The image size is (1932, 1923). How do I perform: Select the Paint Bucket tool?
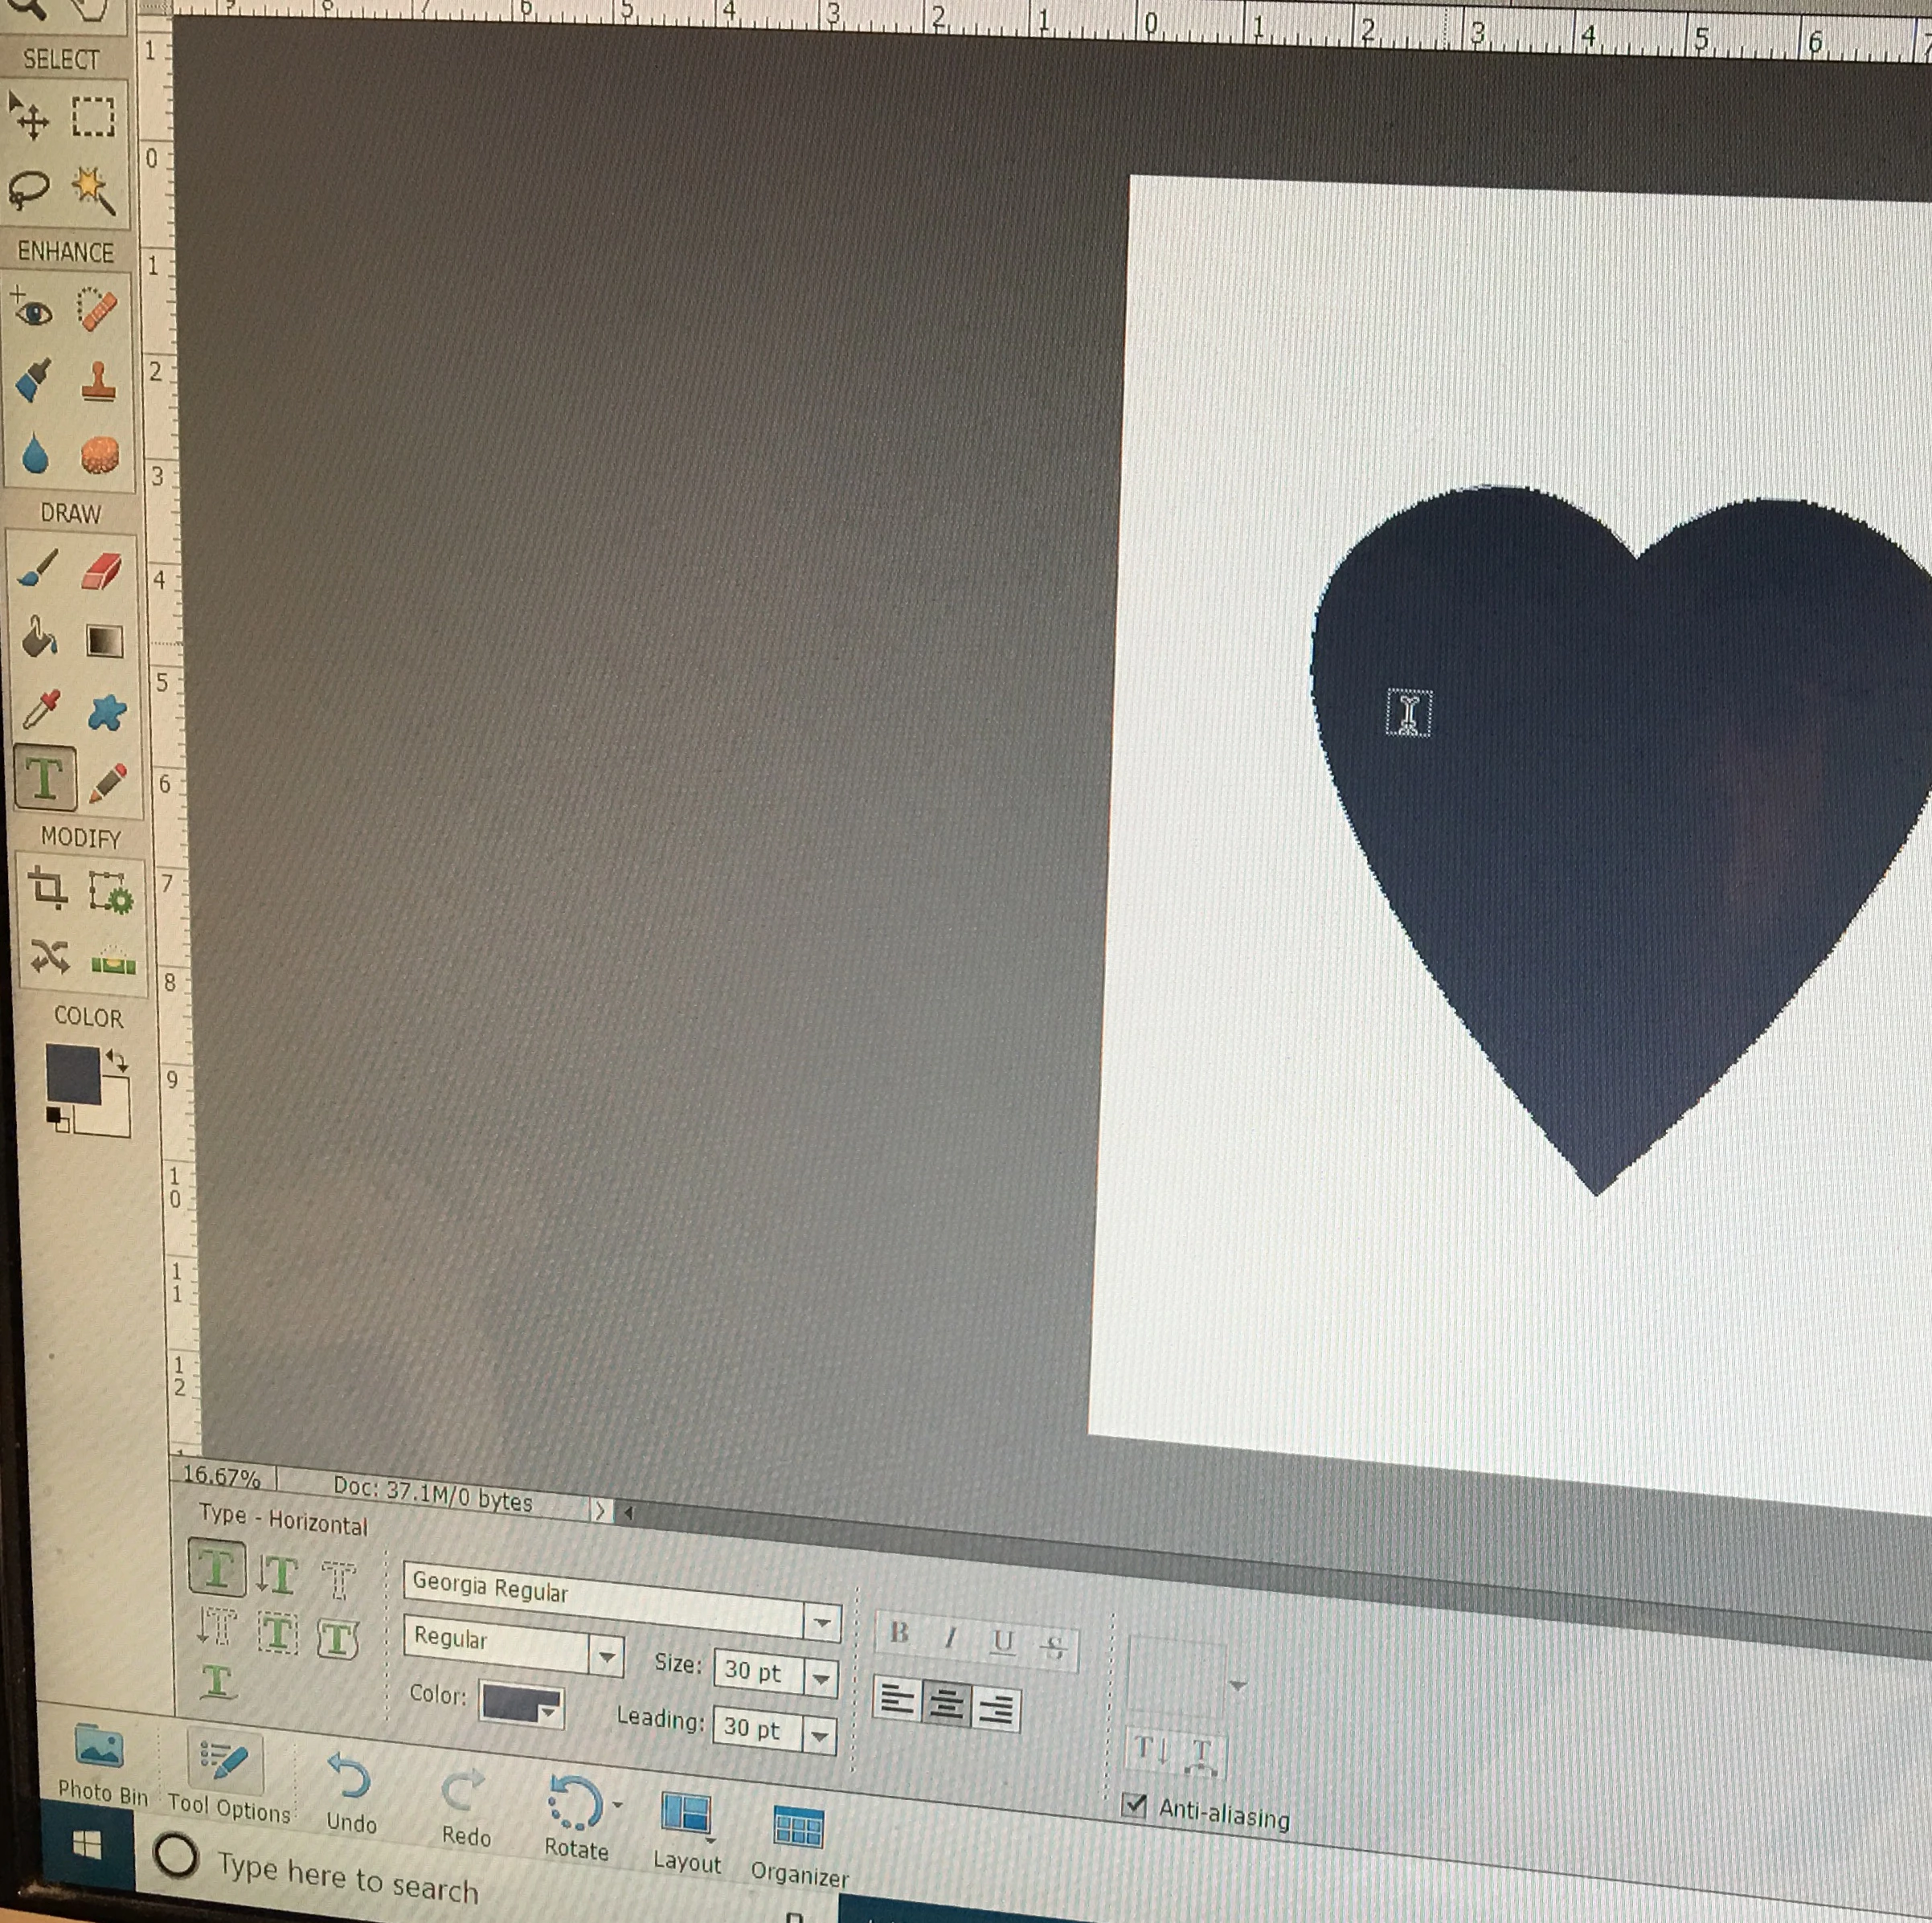pyautogui.click(x=38, y=638)
